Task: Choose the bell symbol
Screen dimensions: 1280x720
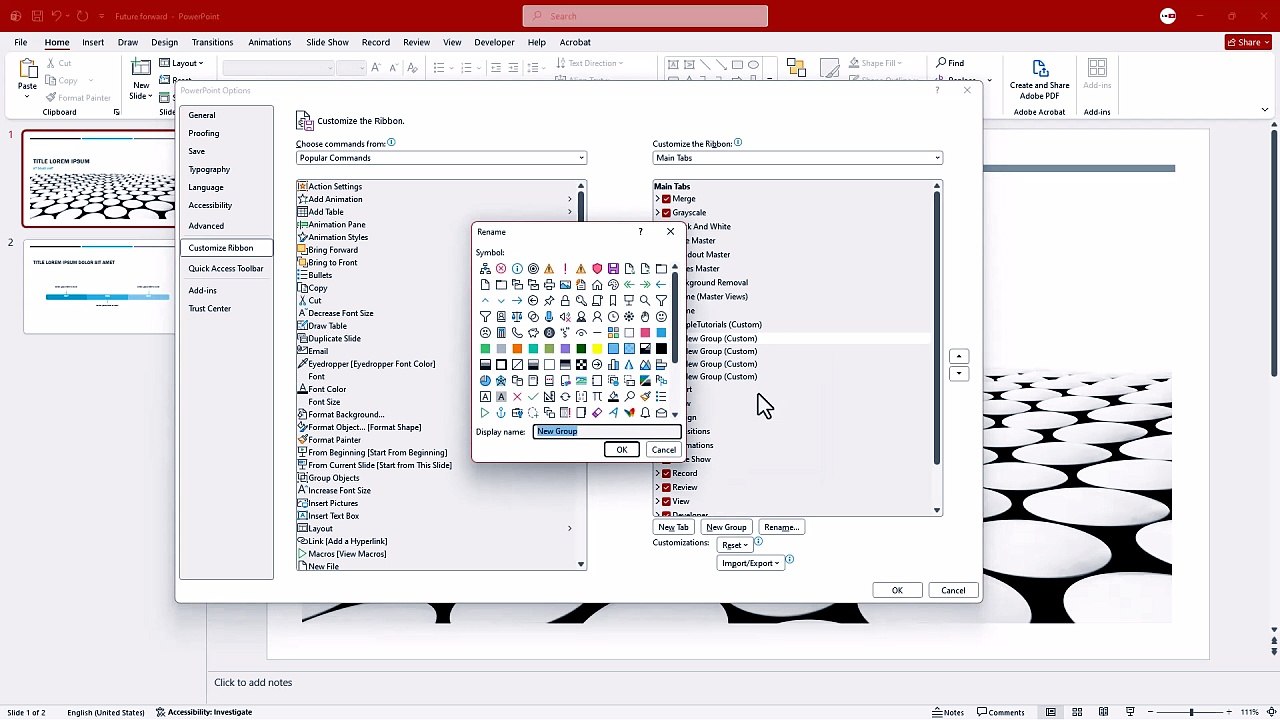Action: click(645, 413)
